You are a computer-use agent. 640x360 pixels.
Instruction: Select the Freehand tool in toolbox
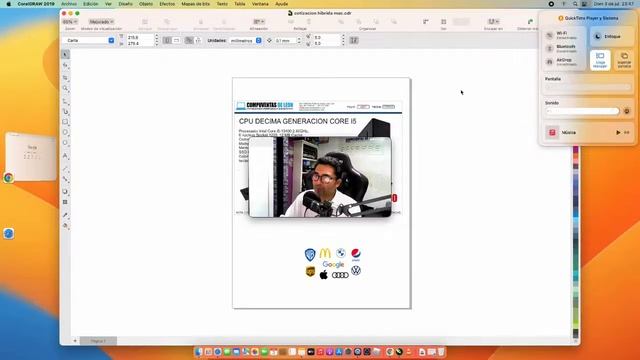pos(65,101)
